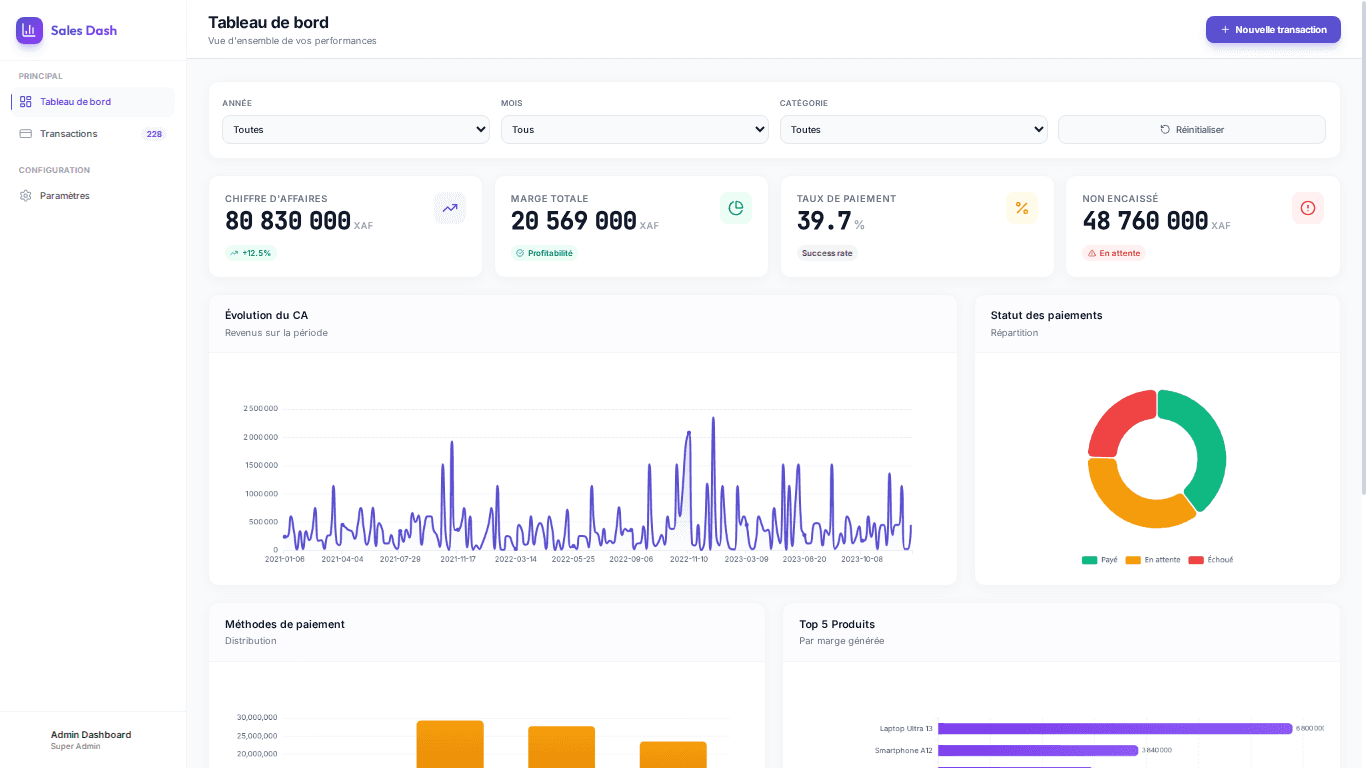Toggle the Payé legend entry
The height and width of the screenshot is (768, 1366).
(x=1100, y=559)
